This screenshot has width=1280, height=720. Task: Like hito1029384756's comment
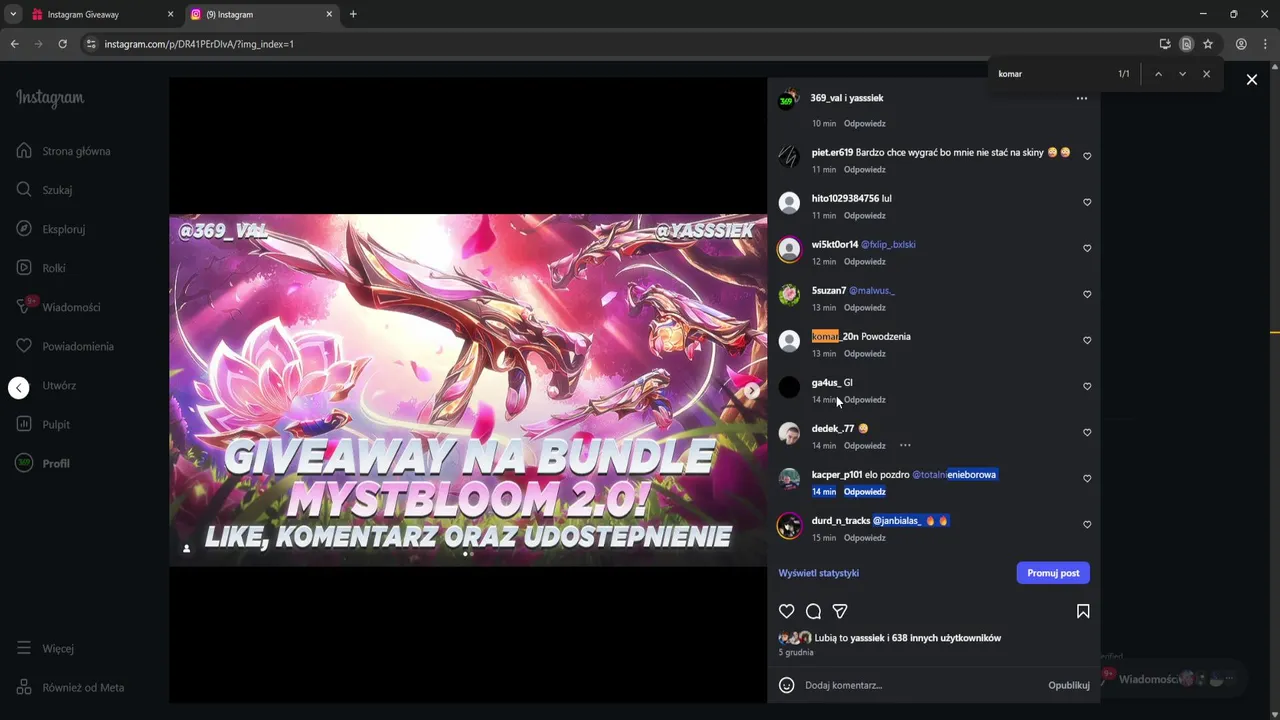click(x=1087, y=202)
